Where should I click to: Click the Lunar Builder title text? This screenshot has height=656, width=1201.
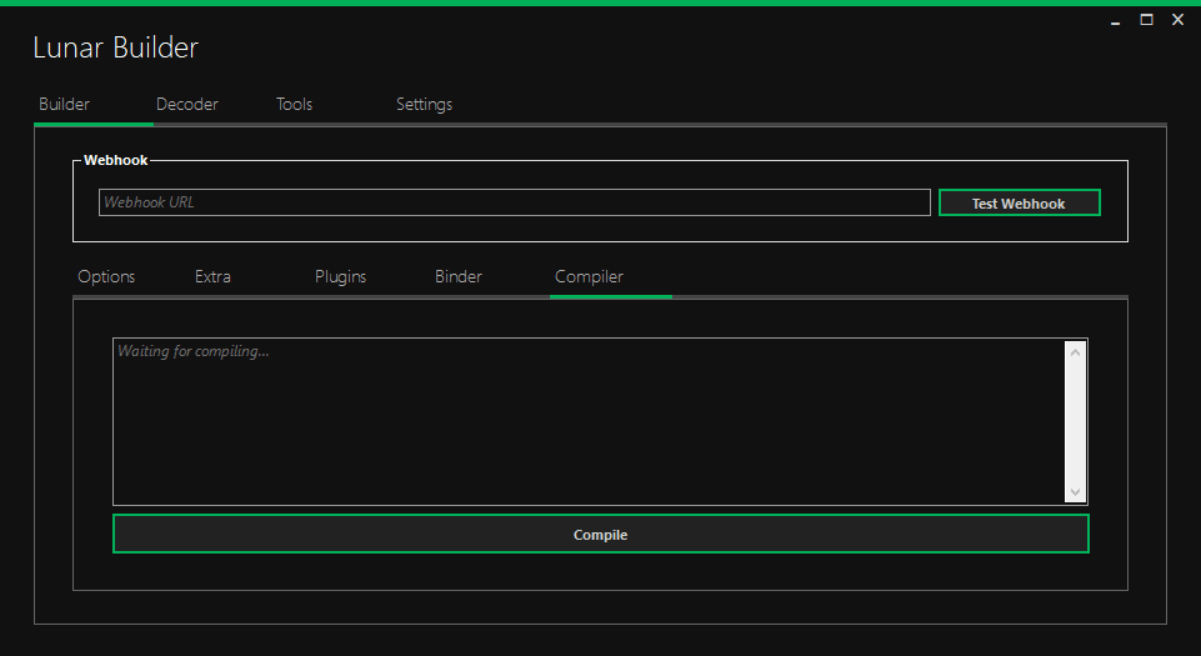point(116,47)
